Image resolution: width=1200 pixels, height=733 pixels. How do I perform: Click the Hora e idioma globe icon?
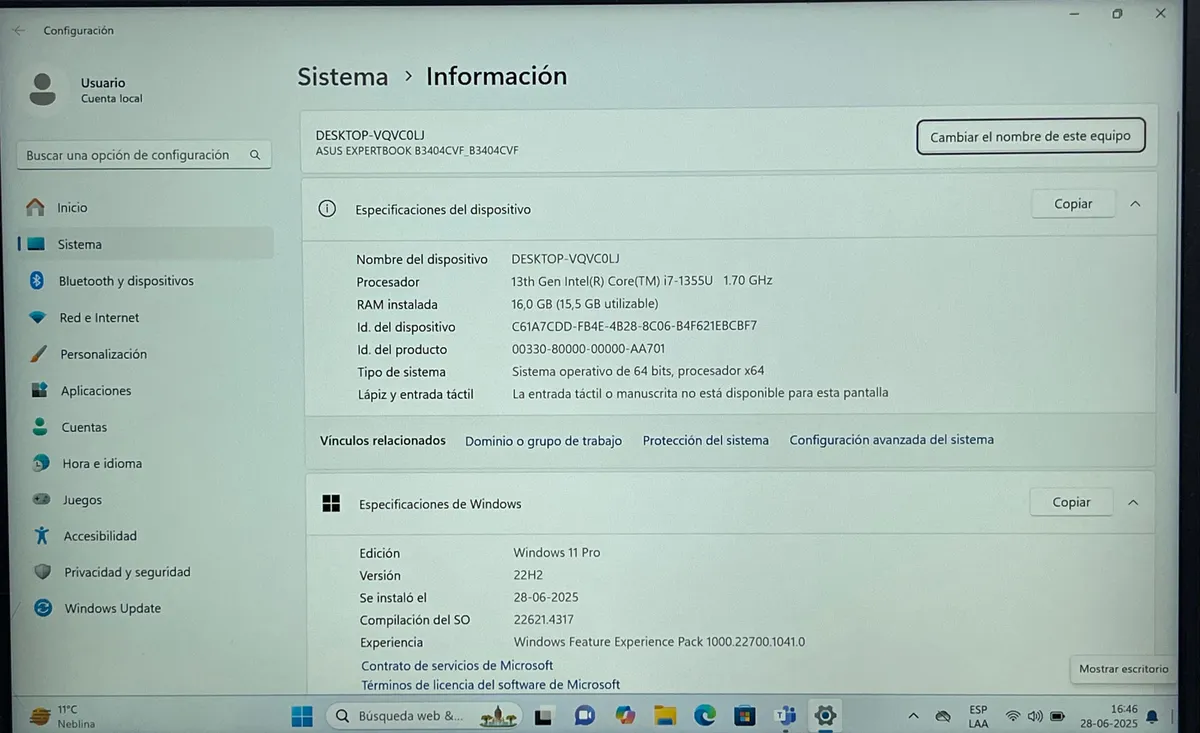pyautogui.click(x=40, y=463)
